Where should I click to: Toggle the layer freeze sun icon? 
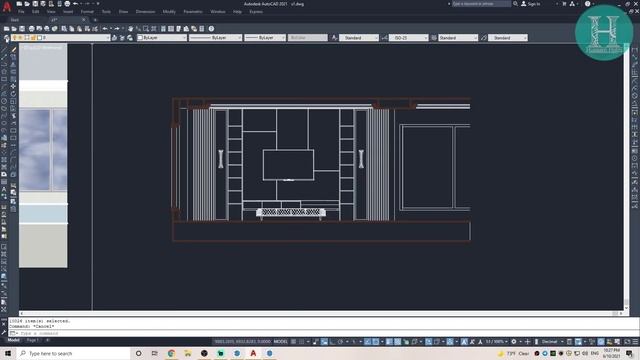[20, 38]
